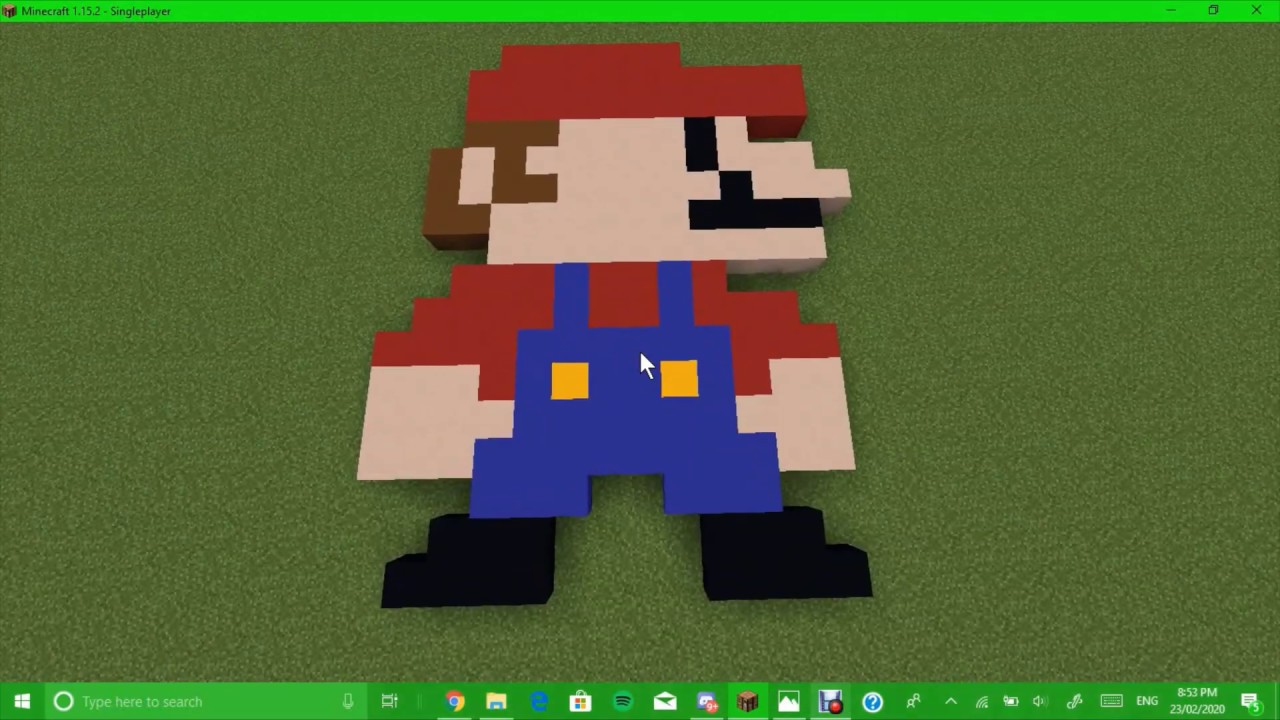Click the pen workspace tray icon
The width and height of the screenshot is (1280, 720).
(1075, 701)
